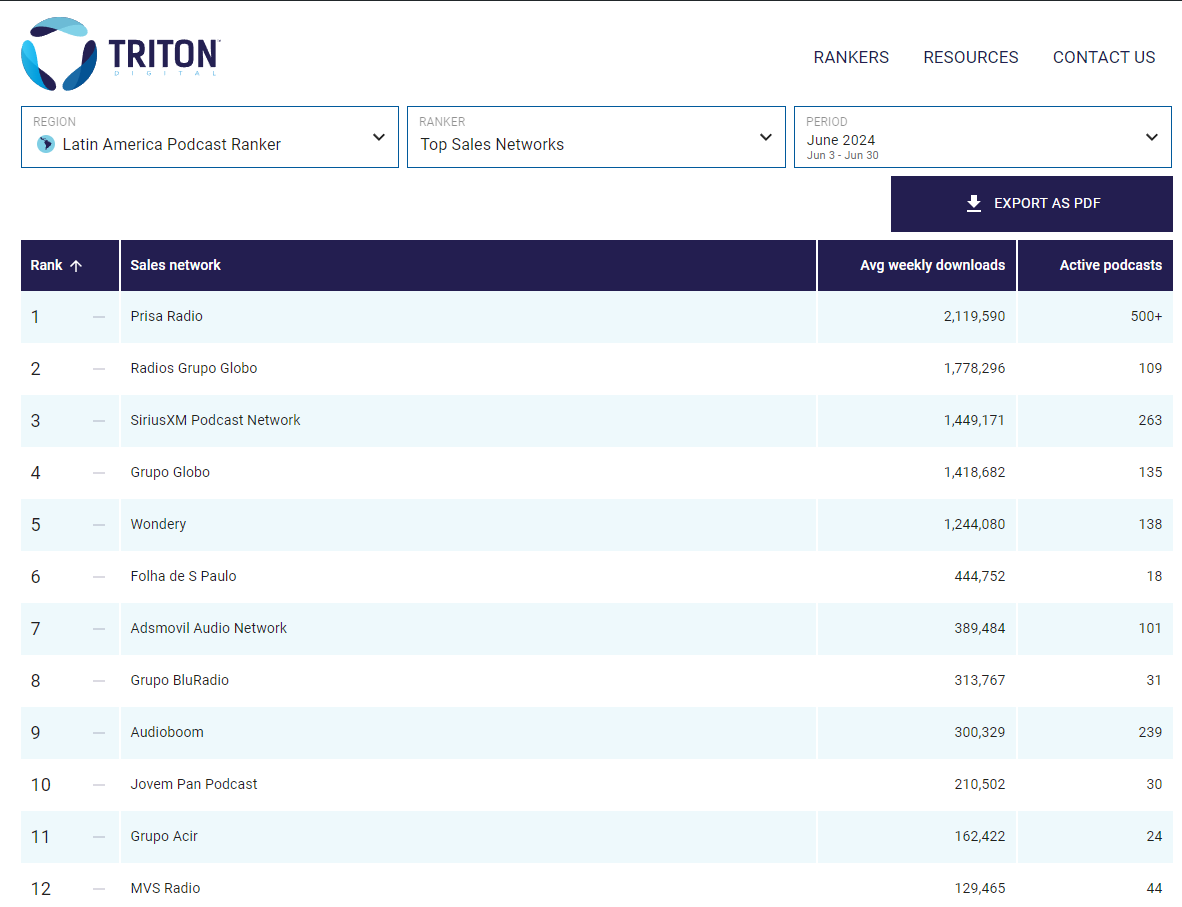This screenshot has width=1182, height=907.
Task: Select SiriusXM Podcast Network name
Action: click(216, 420)
